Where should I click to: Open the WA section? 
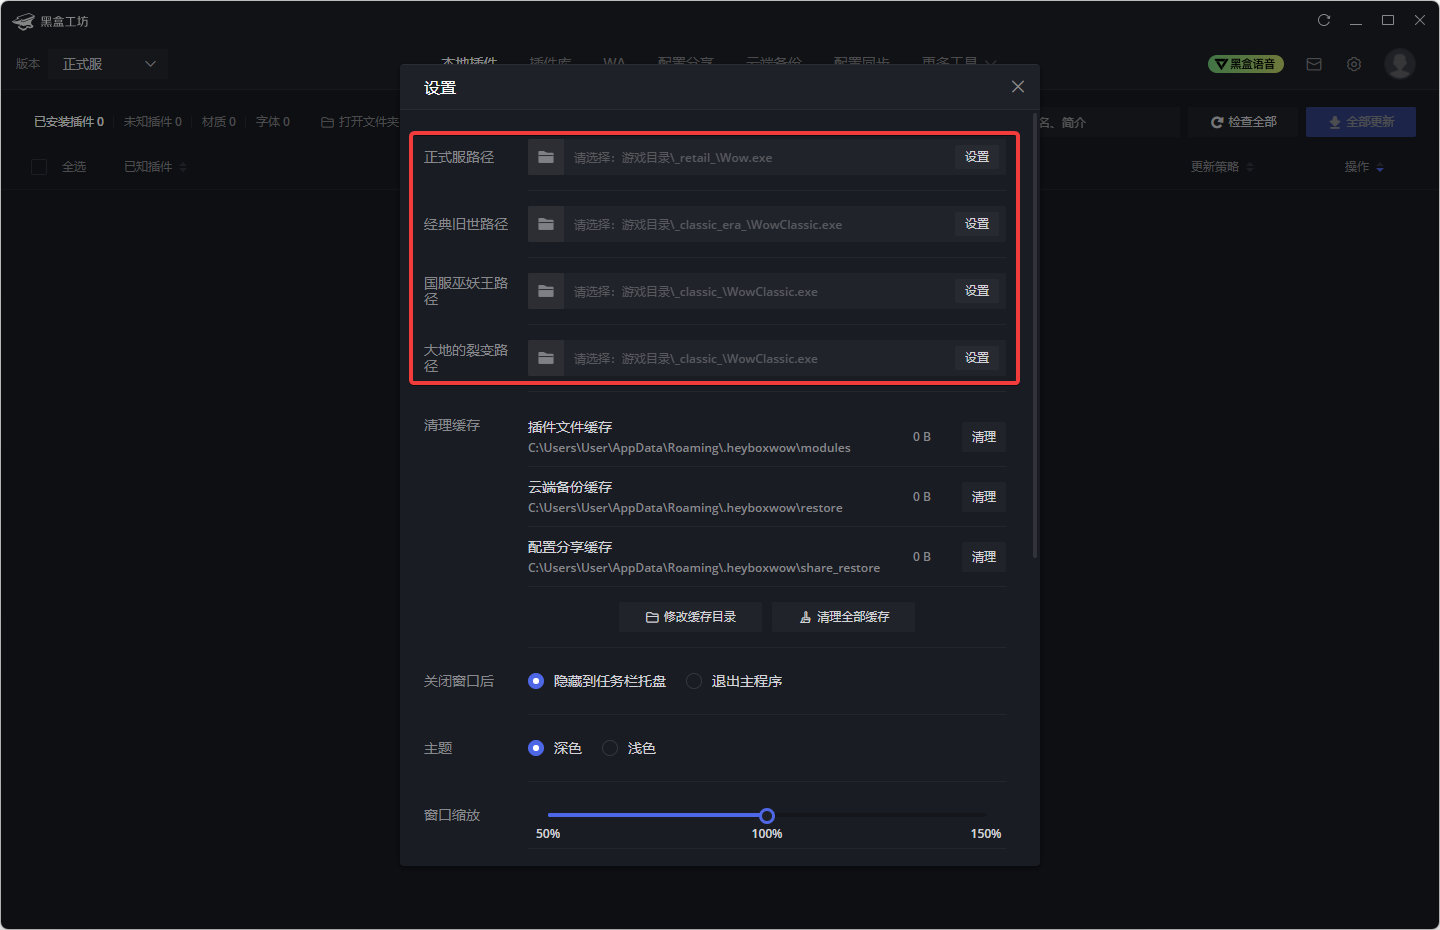614,62
